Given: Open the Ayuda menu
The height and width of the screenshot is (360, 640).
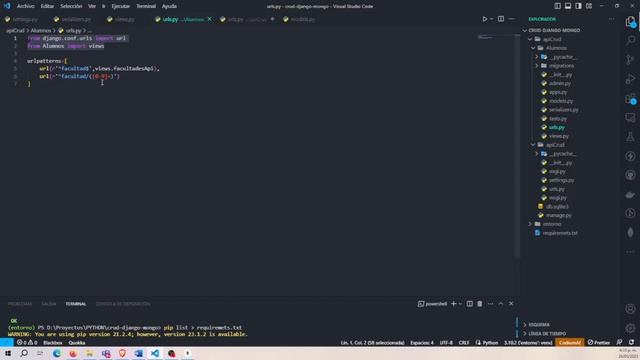Looking at the screenshot, I should (169, 6).
